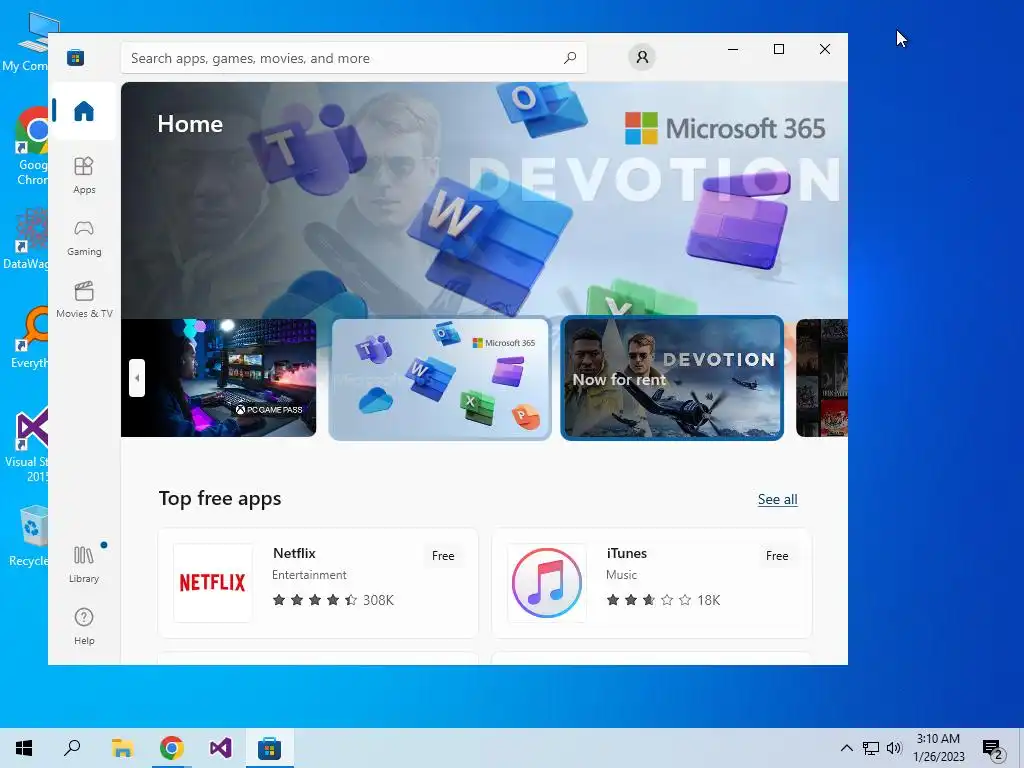Screen dimensions: 1024x768
Task: Open Help from the sidebar
Action: (x=84, y=626)
